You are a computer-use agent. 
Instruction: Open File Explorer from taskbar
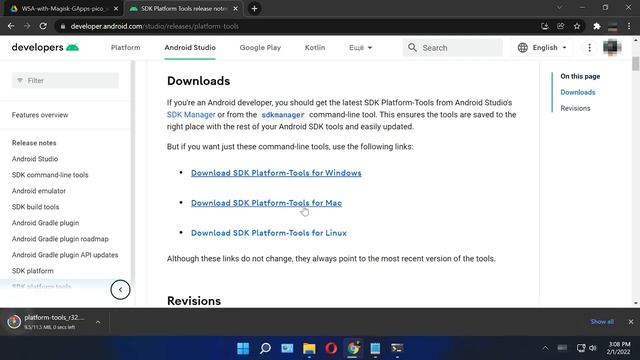[309, 348]
